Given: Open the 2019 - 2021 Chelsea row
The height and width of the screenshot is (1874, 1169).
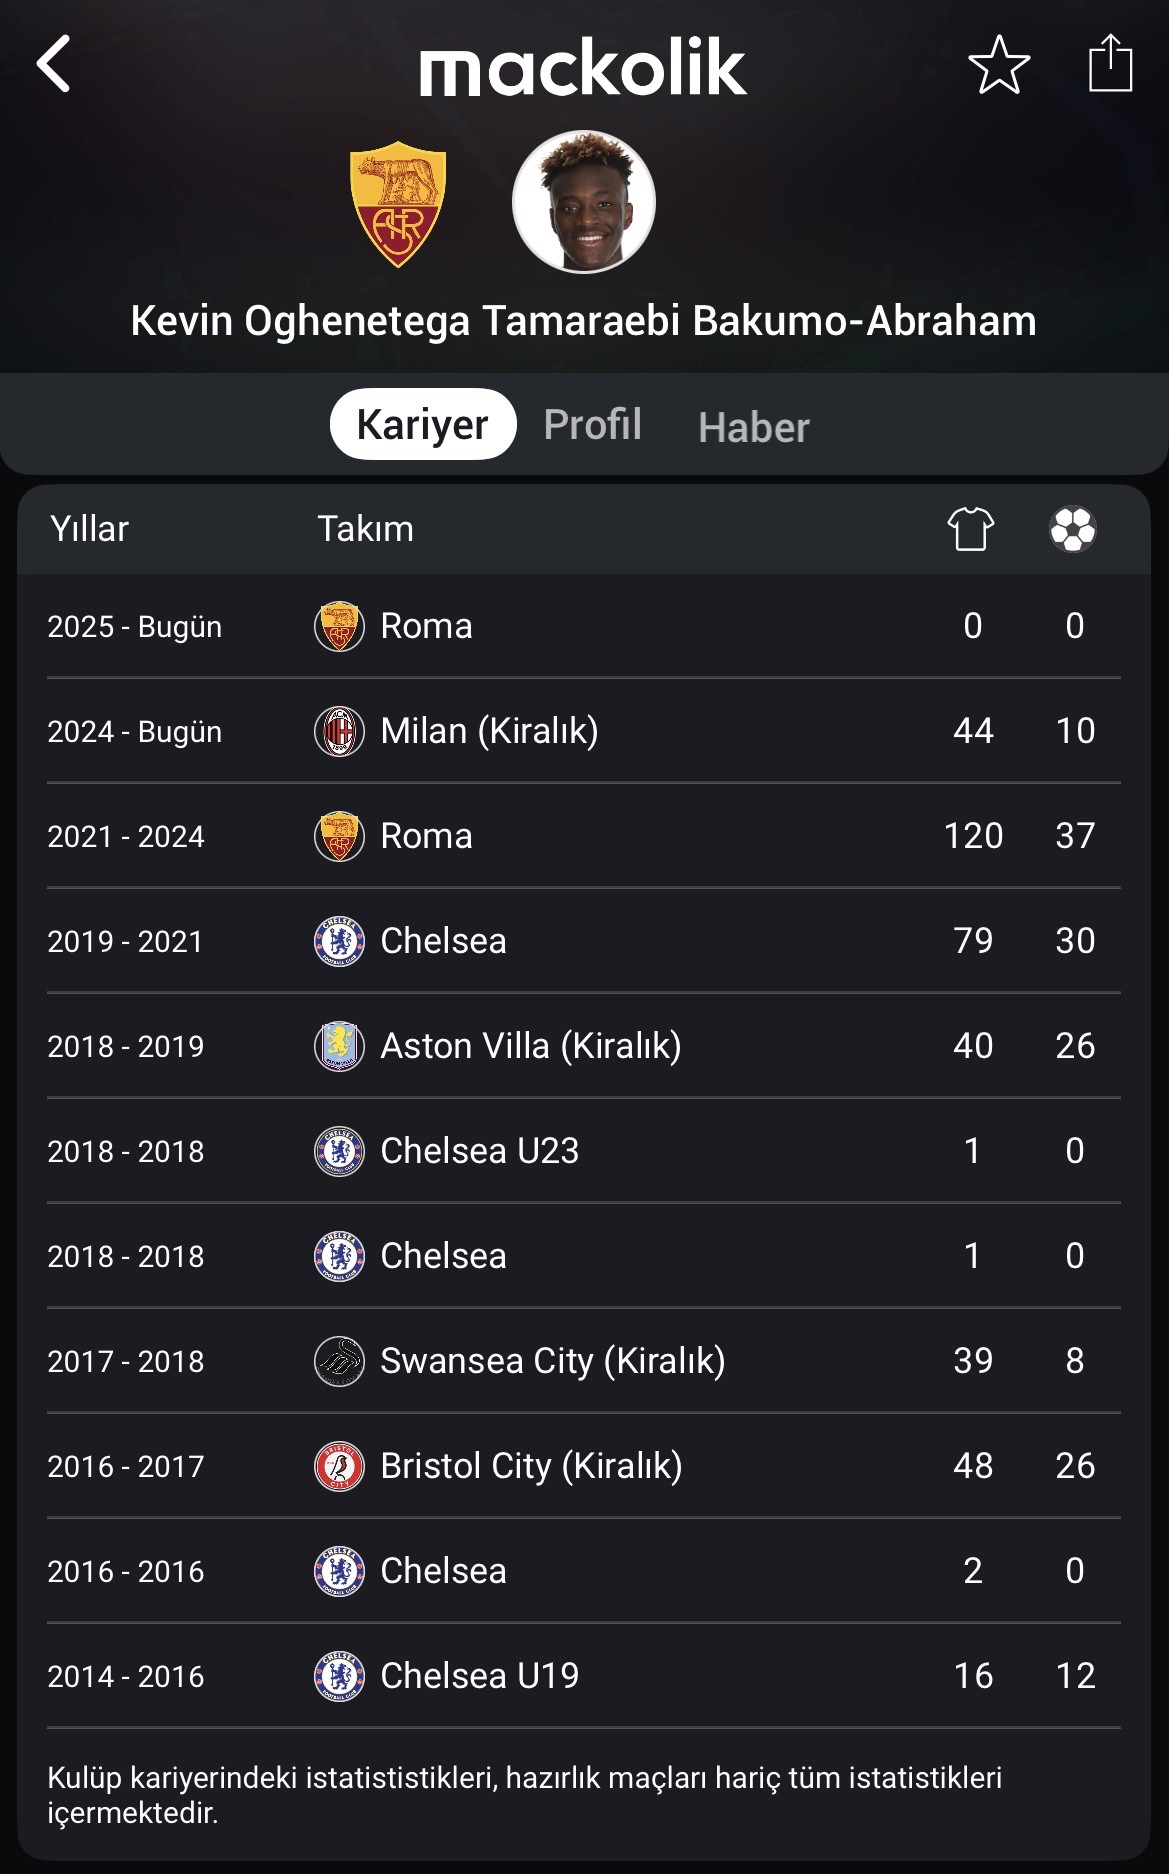Looking at the screenshot, I should point(584,941).
